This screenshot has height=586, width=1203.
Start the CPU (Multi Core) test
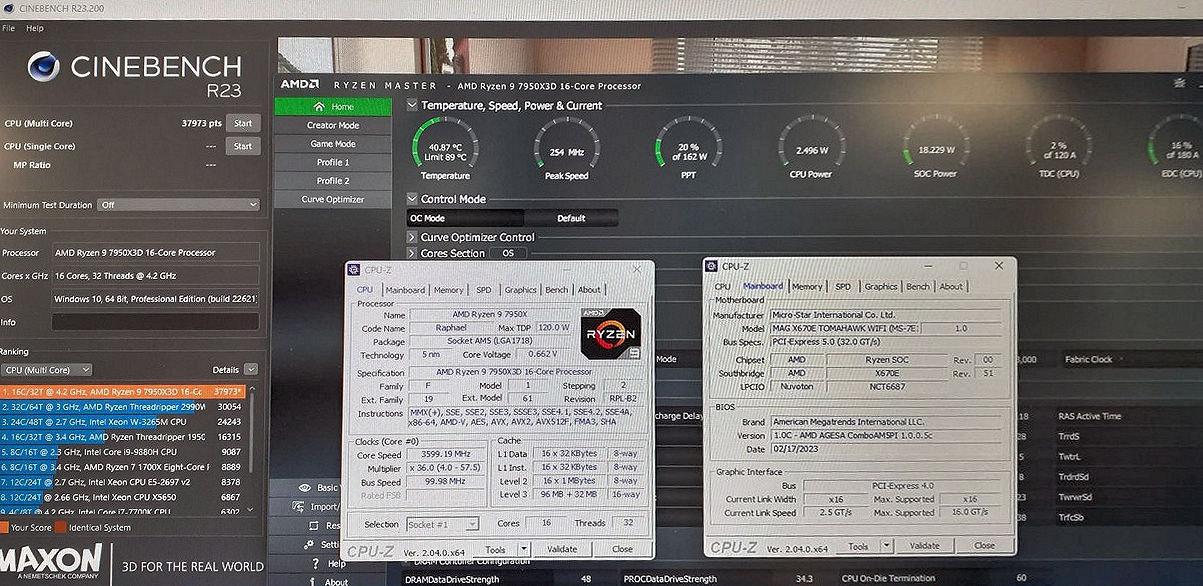242,123
